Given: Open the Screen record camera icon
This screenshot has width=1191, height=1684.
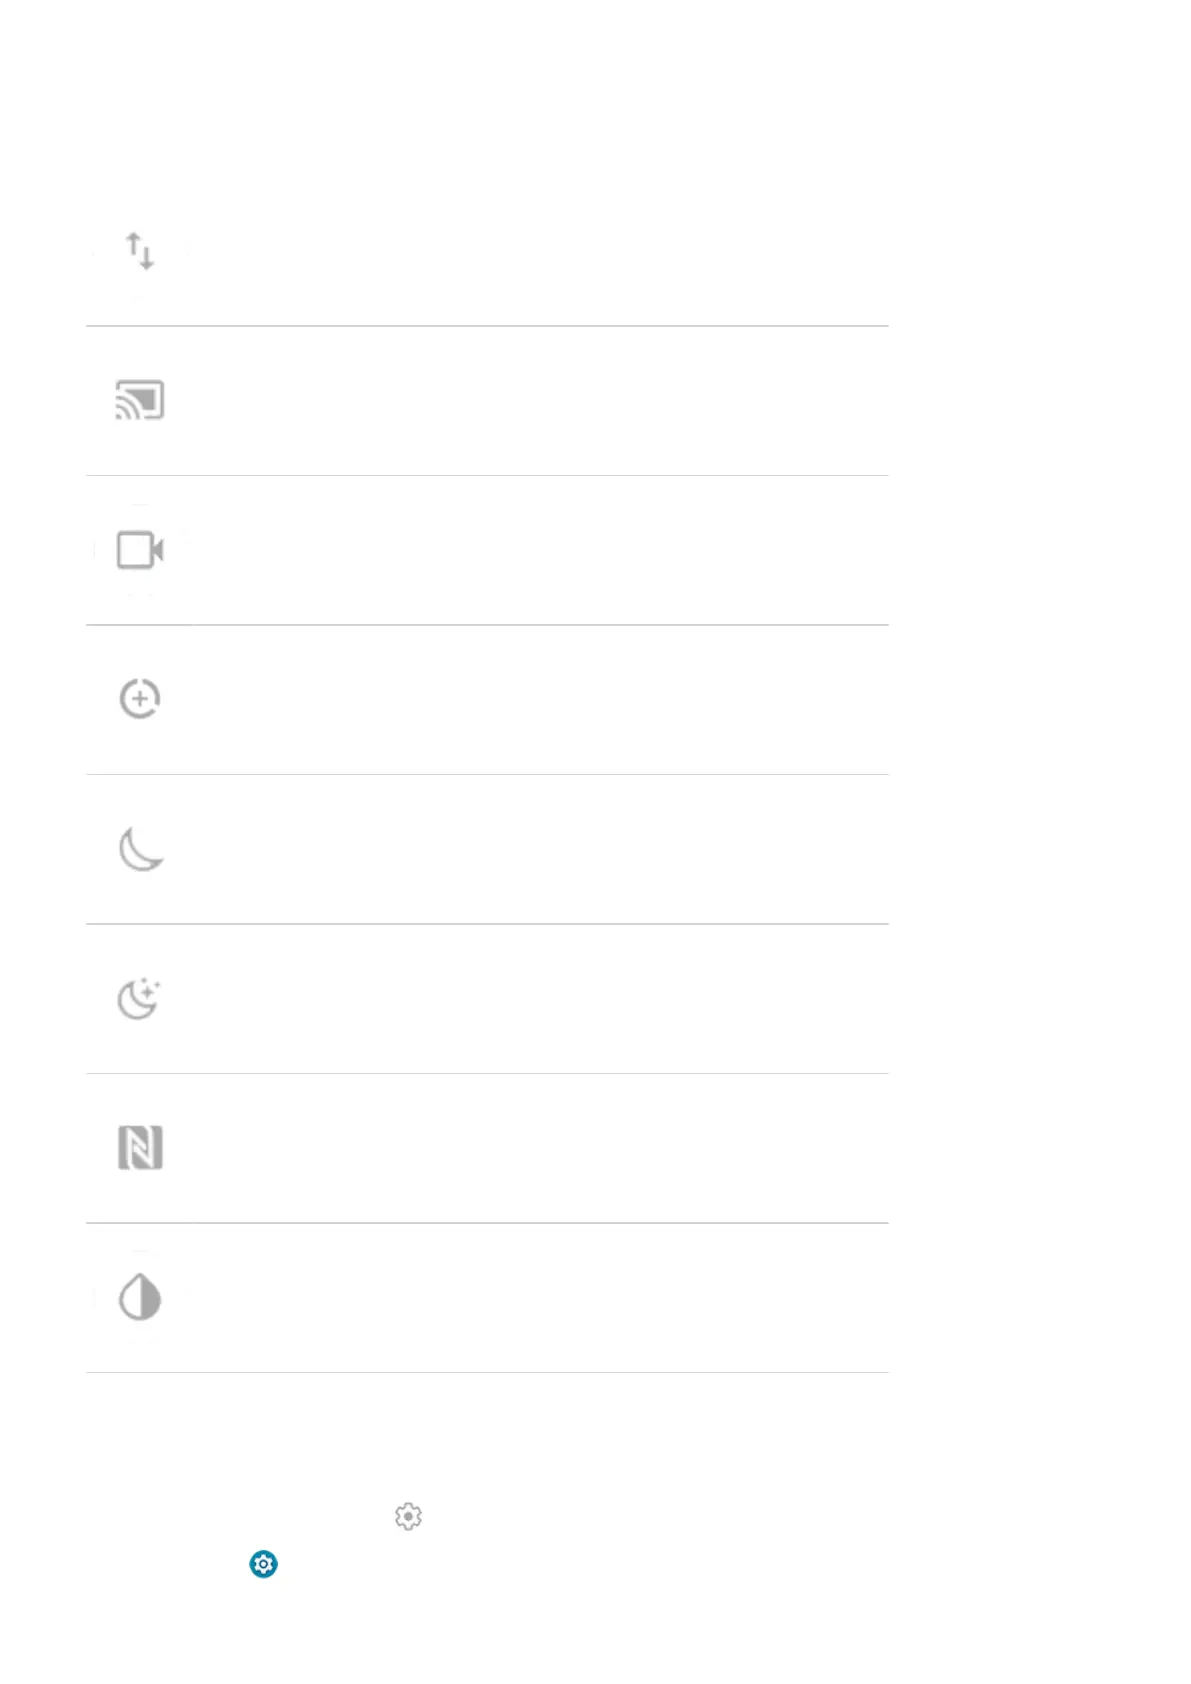Looking at the screenshot, I should [140, 550].
